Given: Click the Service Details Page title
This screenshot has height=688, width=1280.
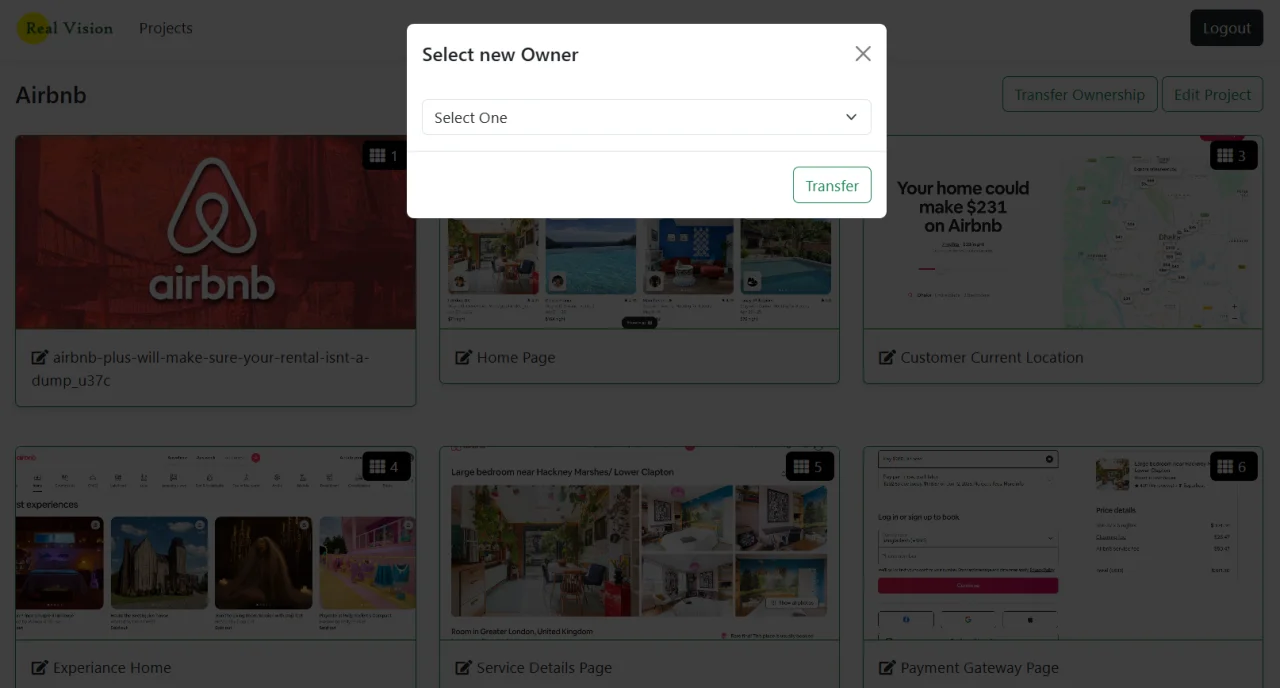Looking at the screenshot, I should tap(544, 667).
